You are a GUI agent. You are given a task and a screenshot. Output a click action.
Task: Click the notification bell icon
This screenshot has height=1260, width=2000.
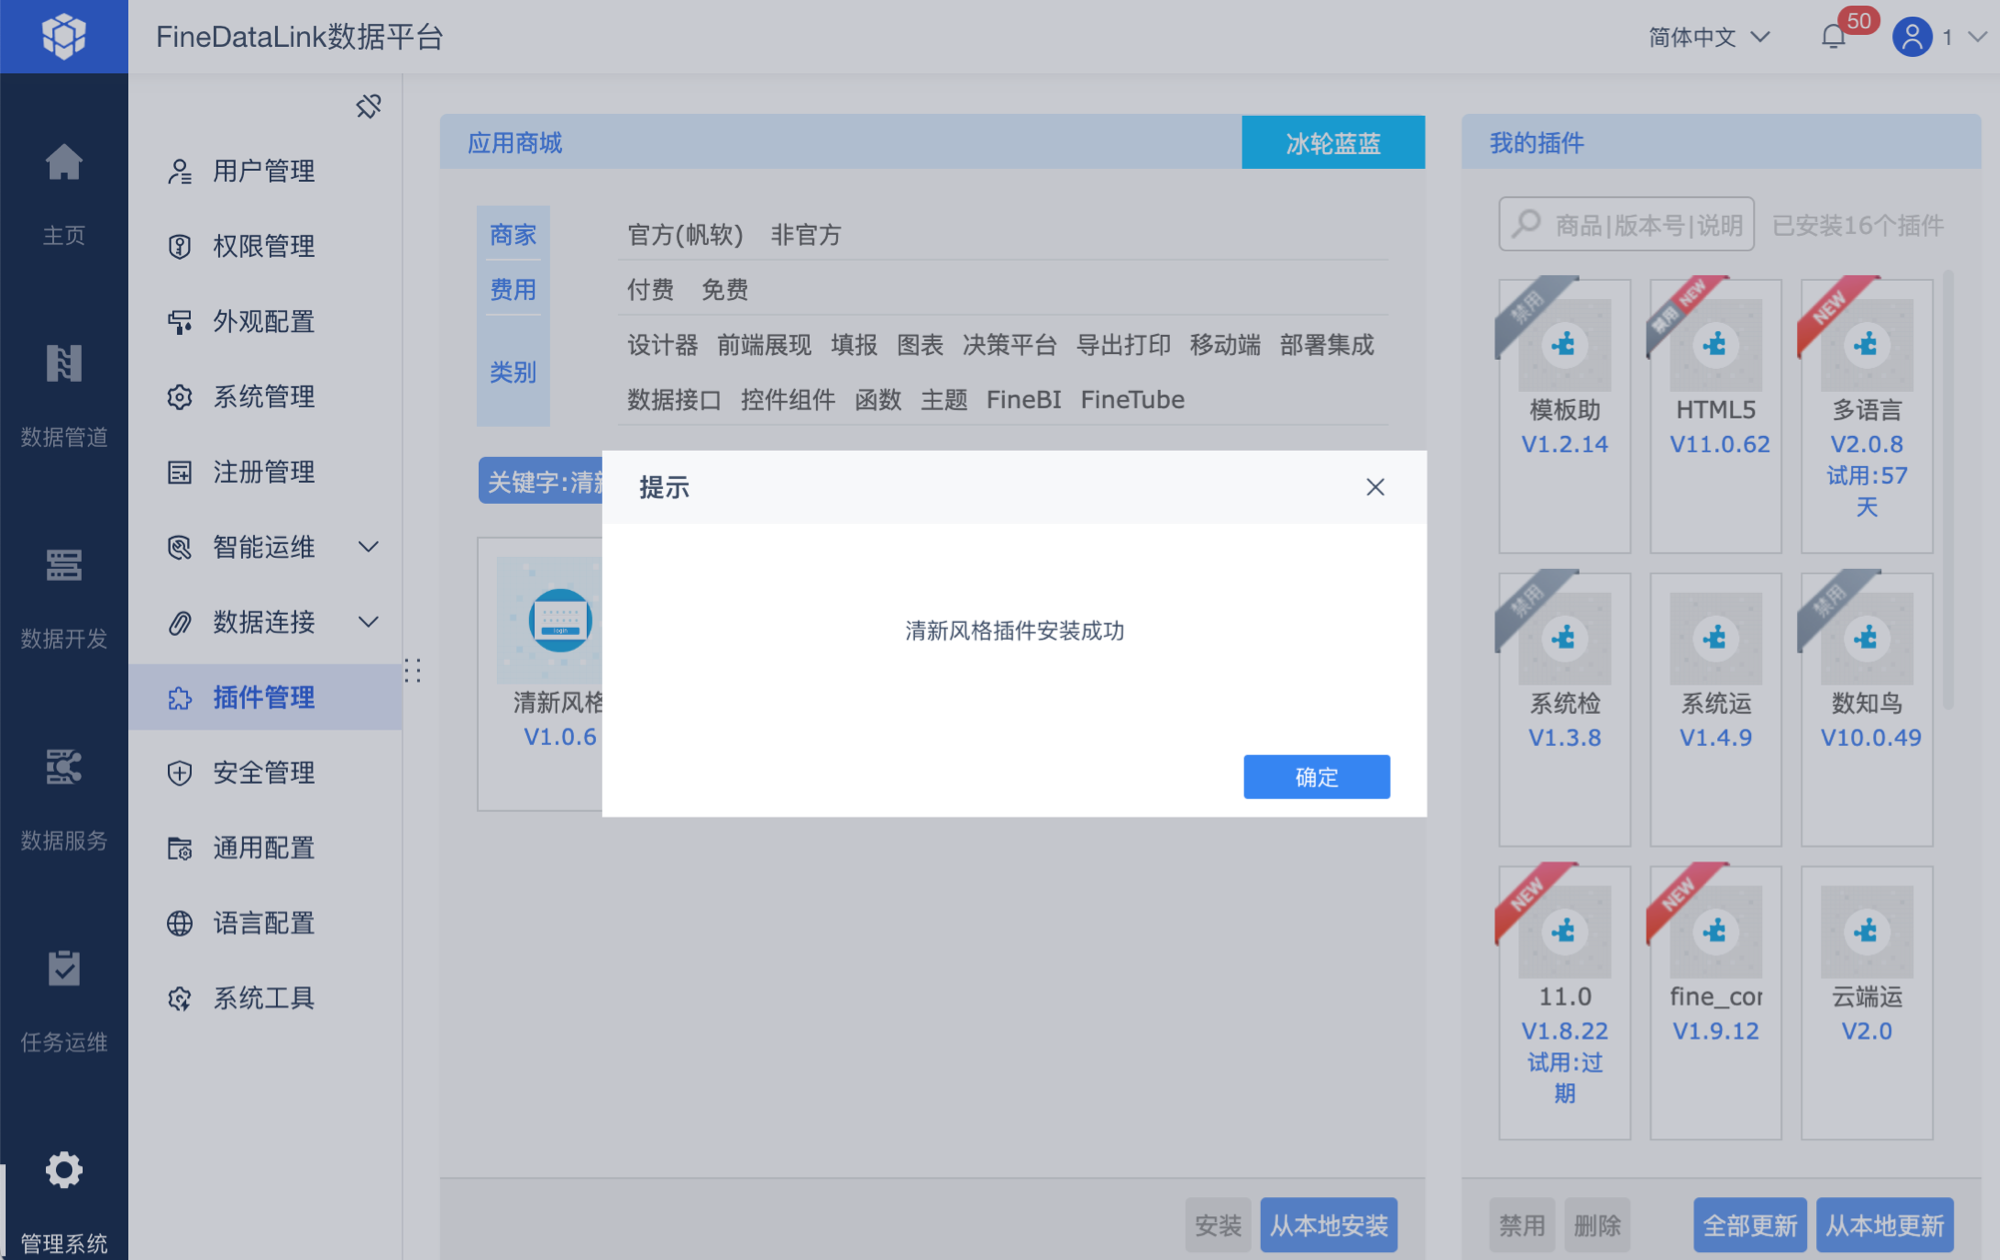[x=1833, y=37]
